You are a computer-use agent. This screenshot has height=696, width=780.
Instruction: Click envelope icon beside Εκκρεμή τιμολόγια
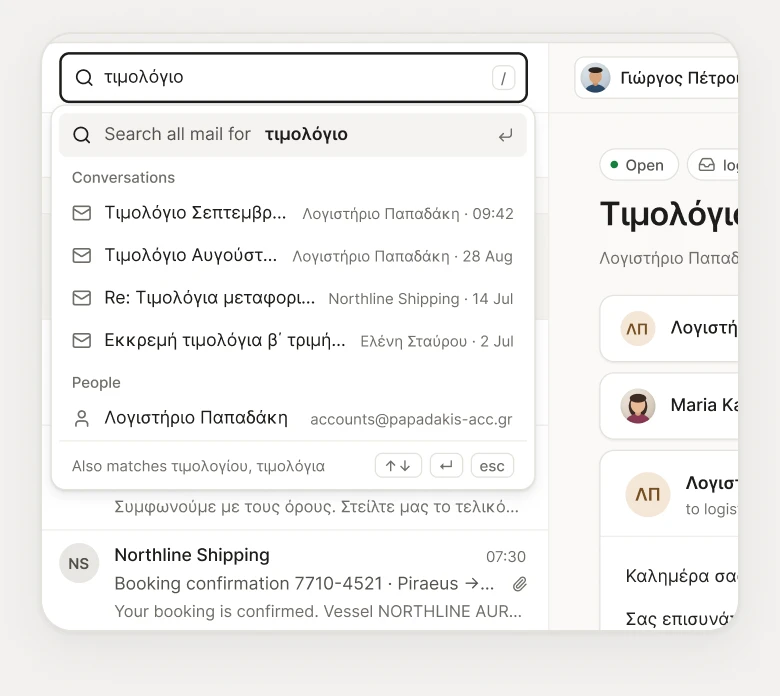coord(82,341)
